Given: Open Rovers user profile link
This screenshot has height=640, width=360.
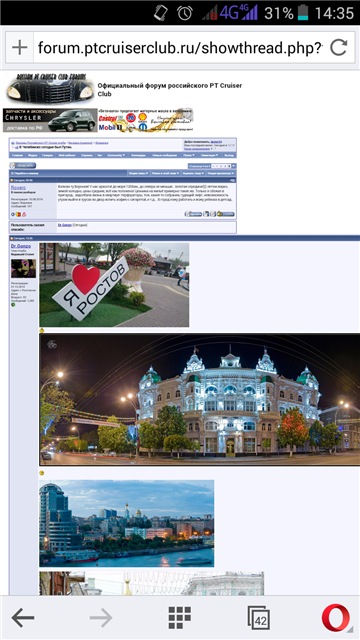Looking at the screenshot, I should pos(18,187).
